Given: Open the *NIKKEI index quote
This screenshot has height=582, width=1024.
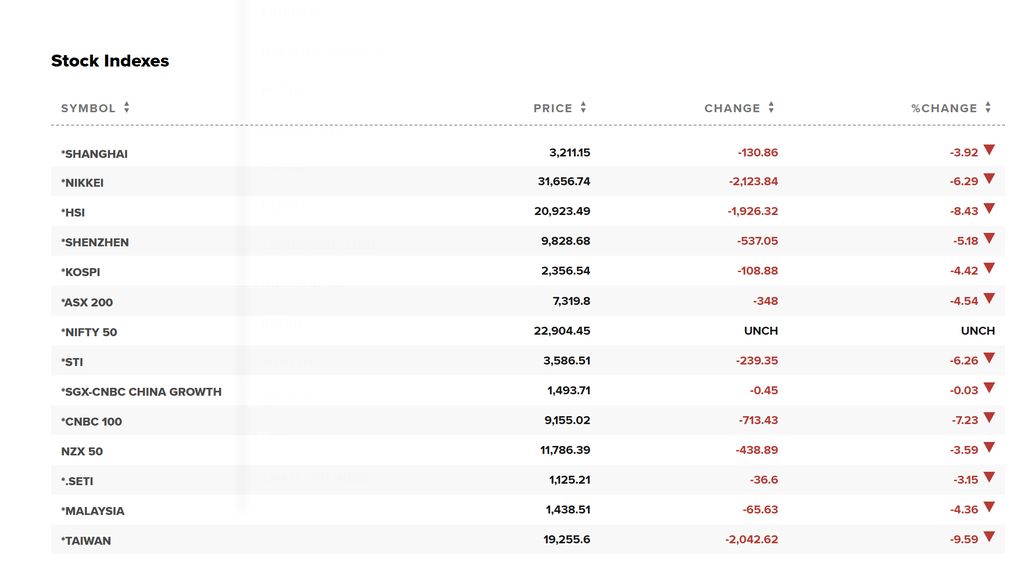Looking at the screenshot, I should tap(83, 183).
